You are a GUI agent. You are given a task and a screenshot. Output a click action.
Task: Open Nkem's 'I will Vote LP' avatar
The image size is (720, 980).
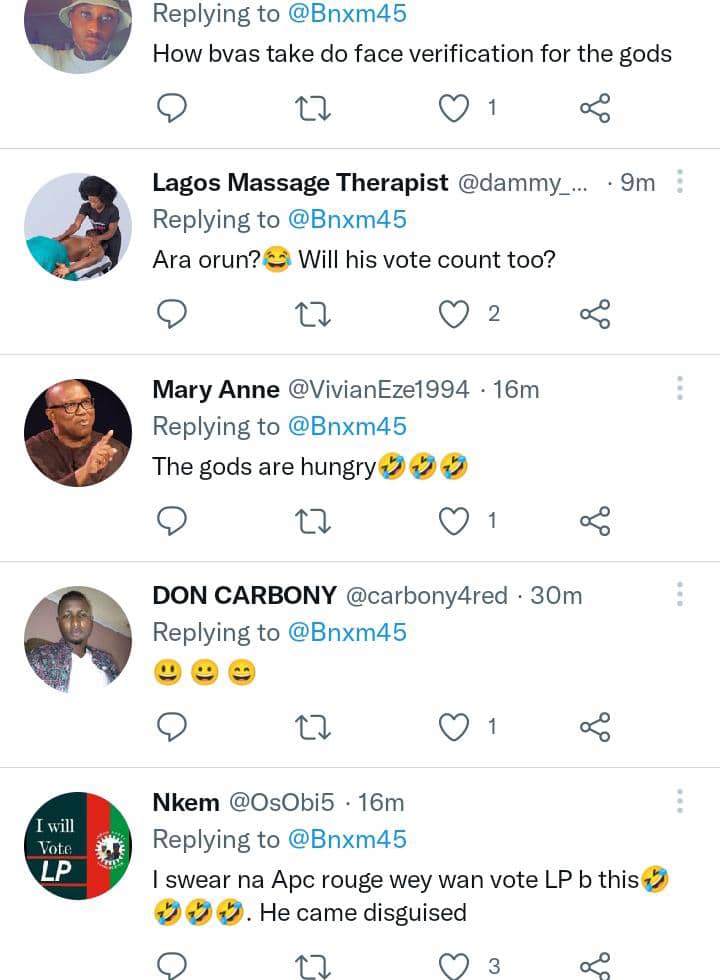coord(78,846)
